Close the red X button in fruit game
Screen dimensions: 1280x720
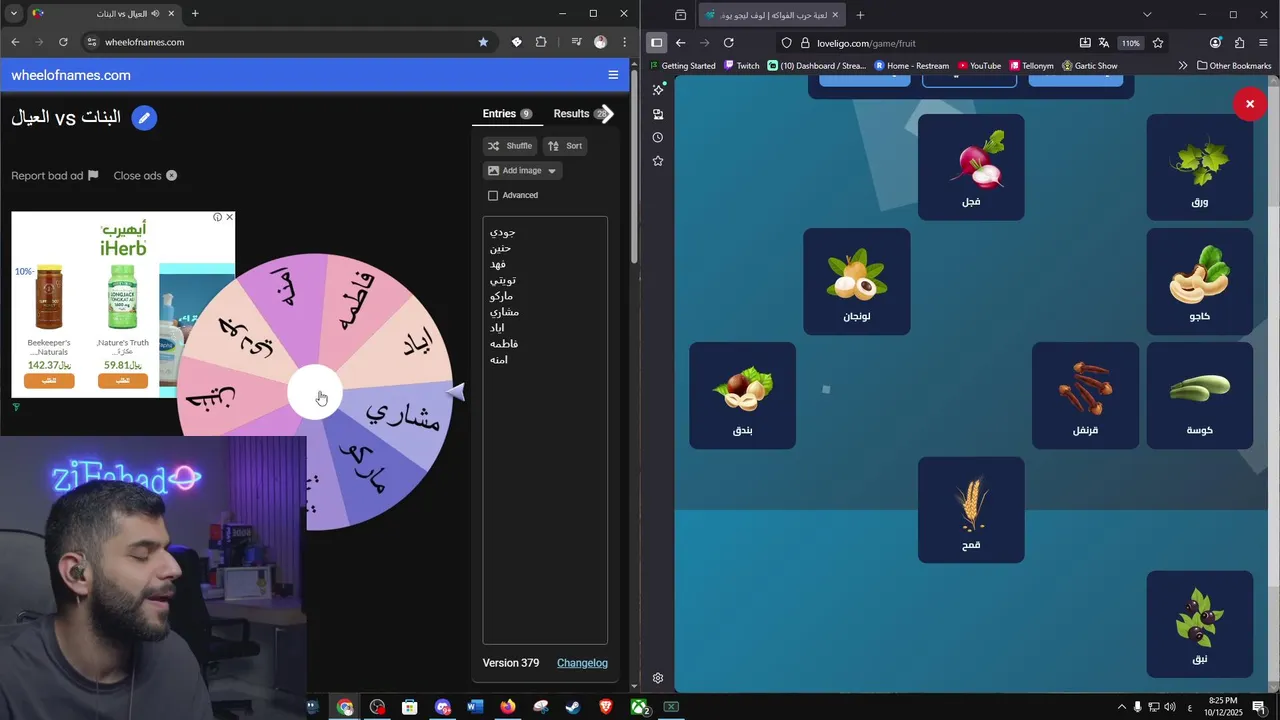coord(1250,104)
